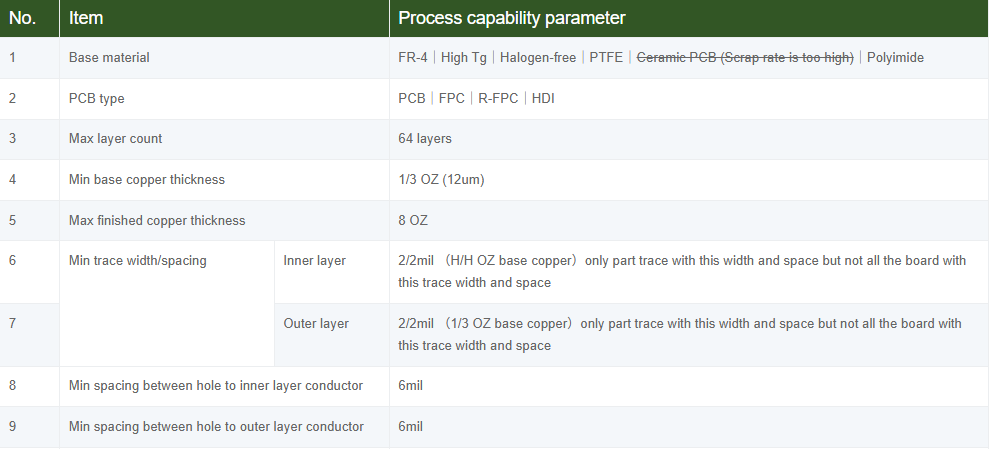Screen dimensions: 993x449
Task: Click the "Inner layer" sub-item cell
Action: point(315,261)
